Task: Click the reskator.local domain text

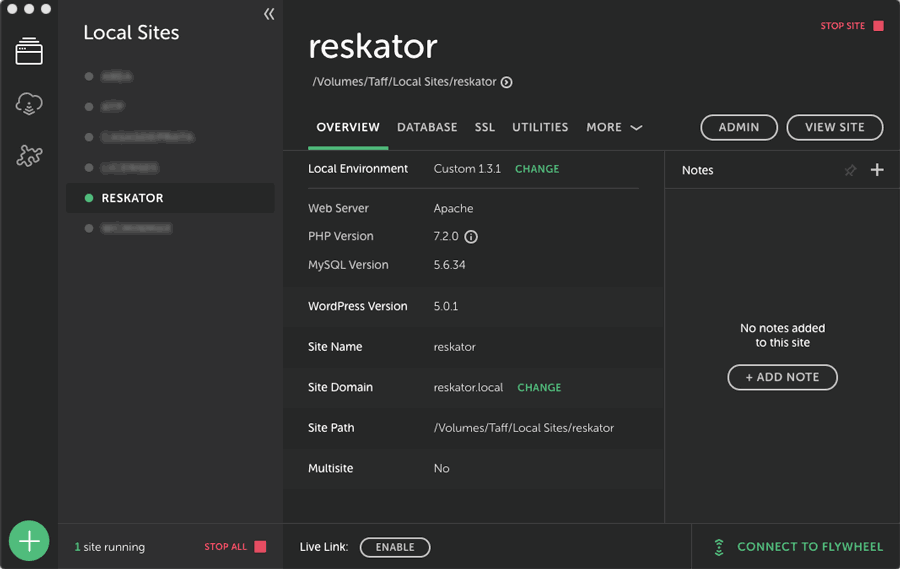Action: pyautogui.click(x=468, y=388)
